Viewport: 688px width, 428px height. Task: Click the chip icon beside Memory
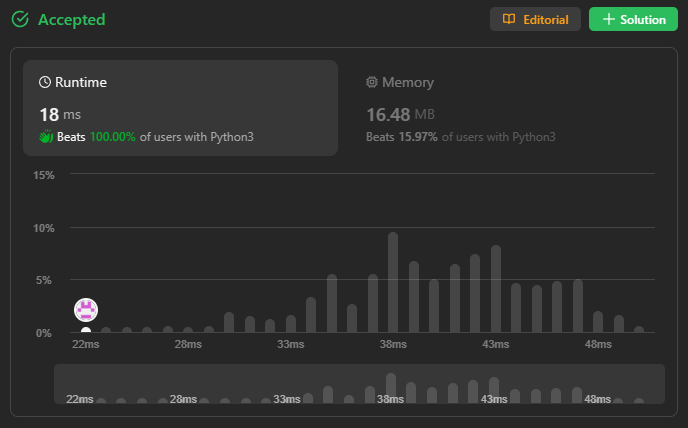[x=372, y=83]
